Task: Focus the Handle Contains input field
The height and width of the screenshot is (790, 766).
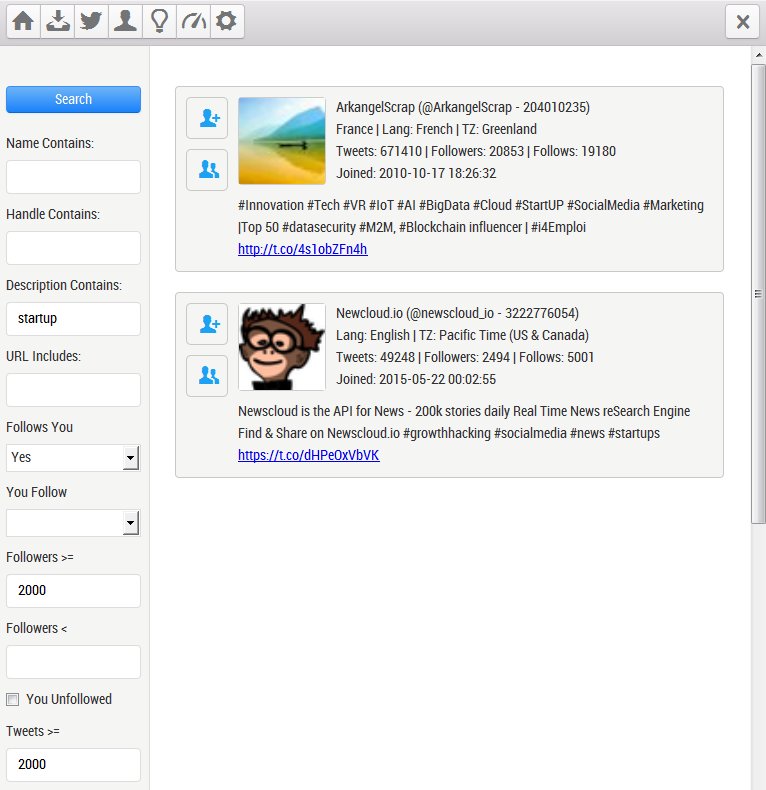Action: [x=74, y=248]
